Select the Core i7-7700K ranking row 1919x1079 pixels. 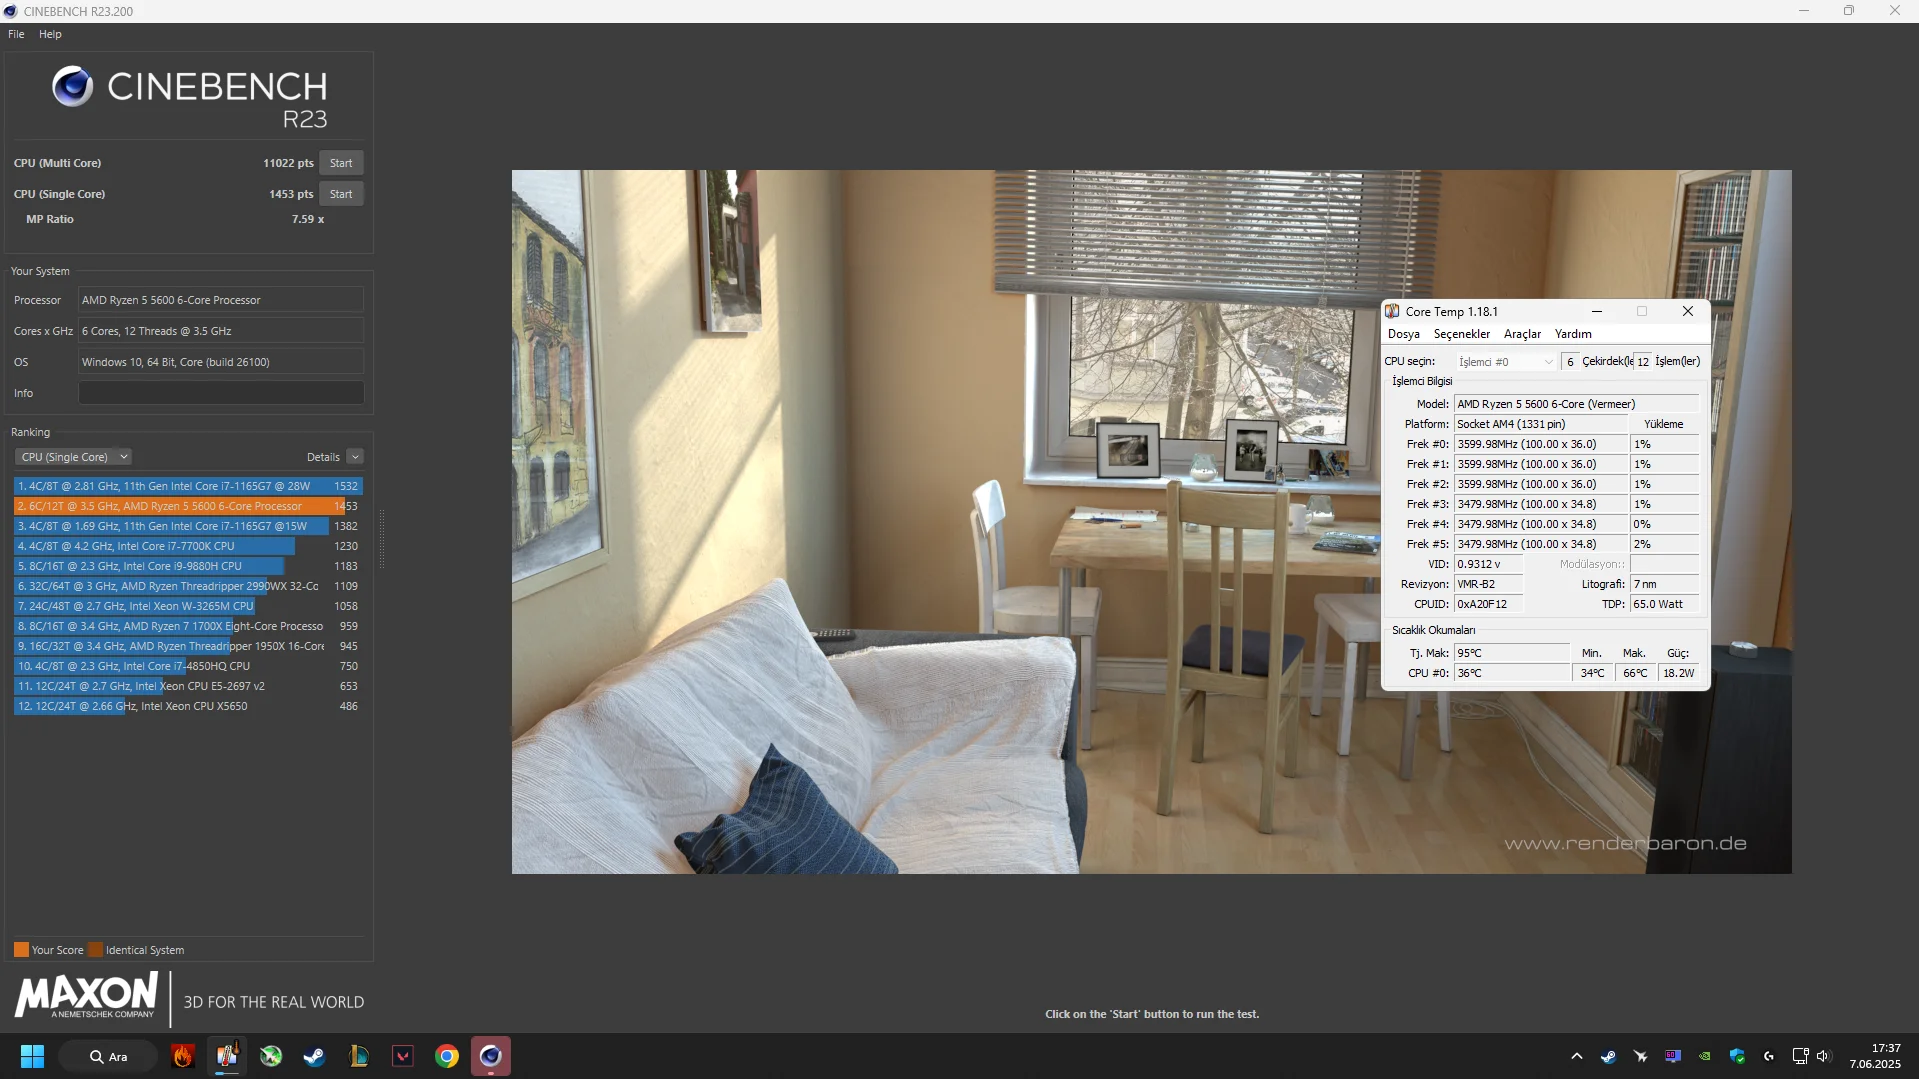188,546
